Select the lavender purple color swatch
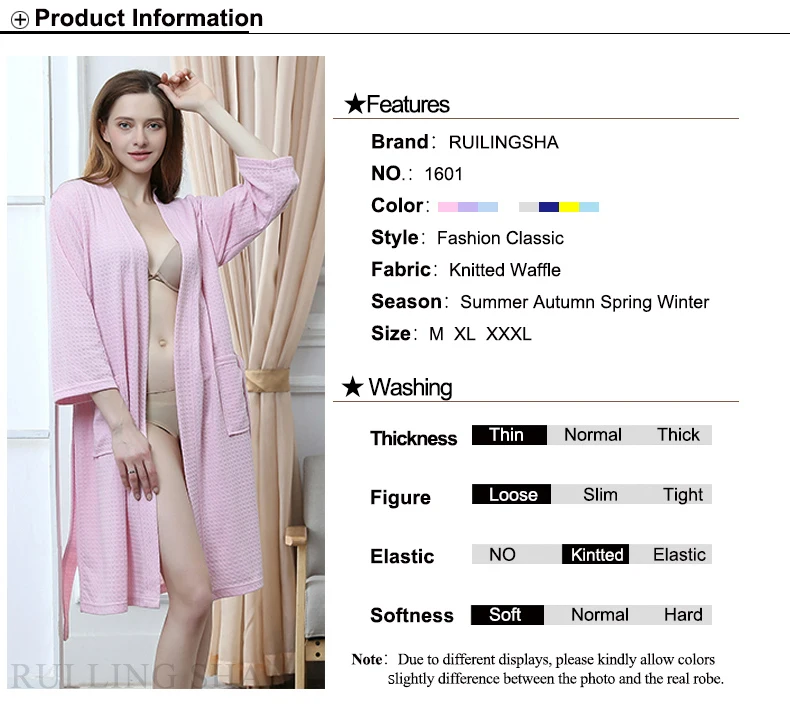Image resolution: width=790 pixels, height=706 pixels. (468, 207)
